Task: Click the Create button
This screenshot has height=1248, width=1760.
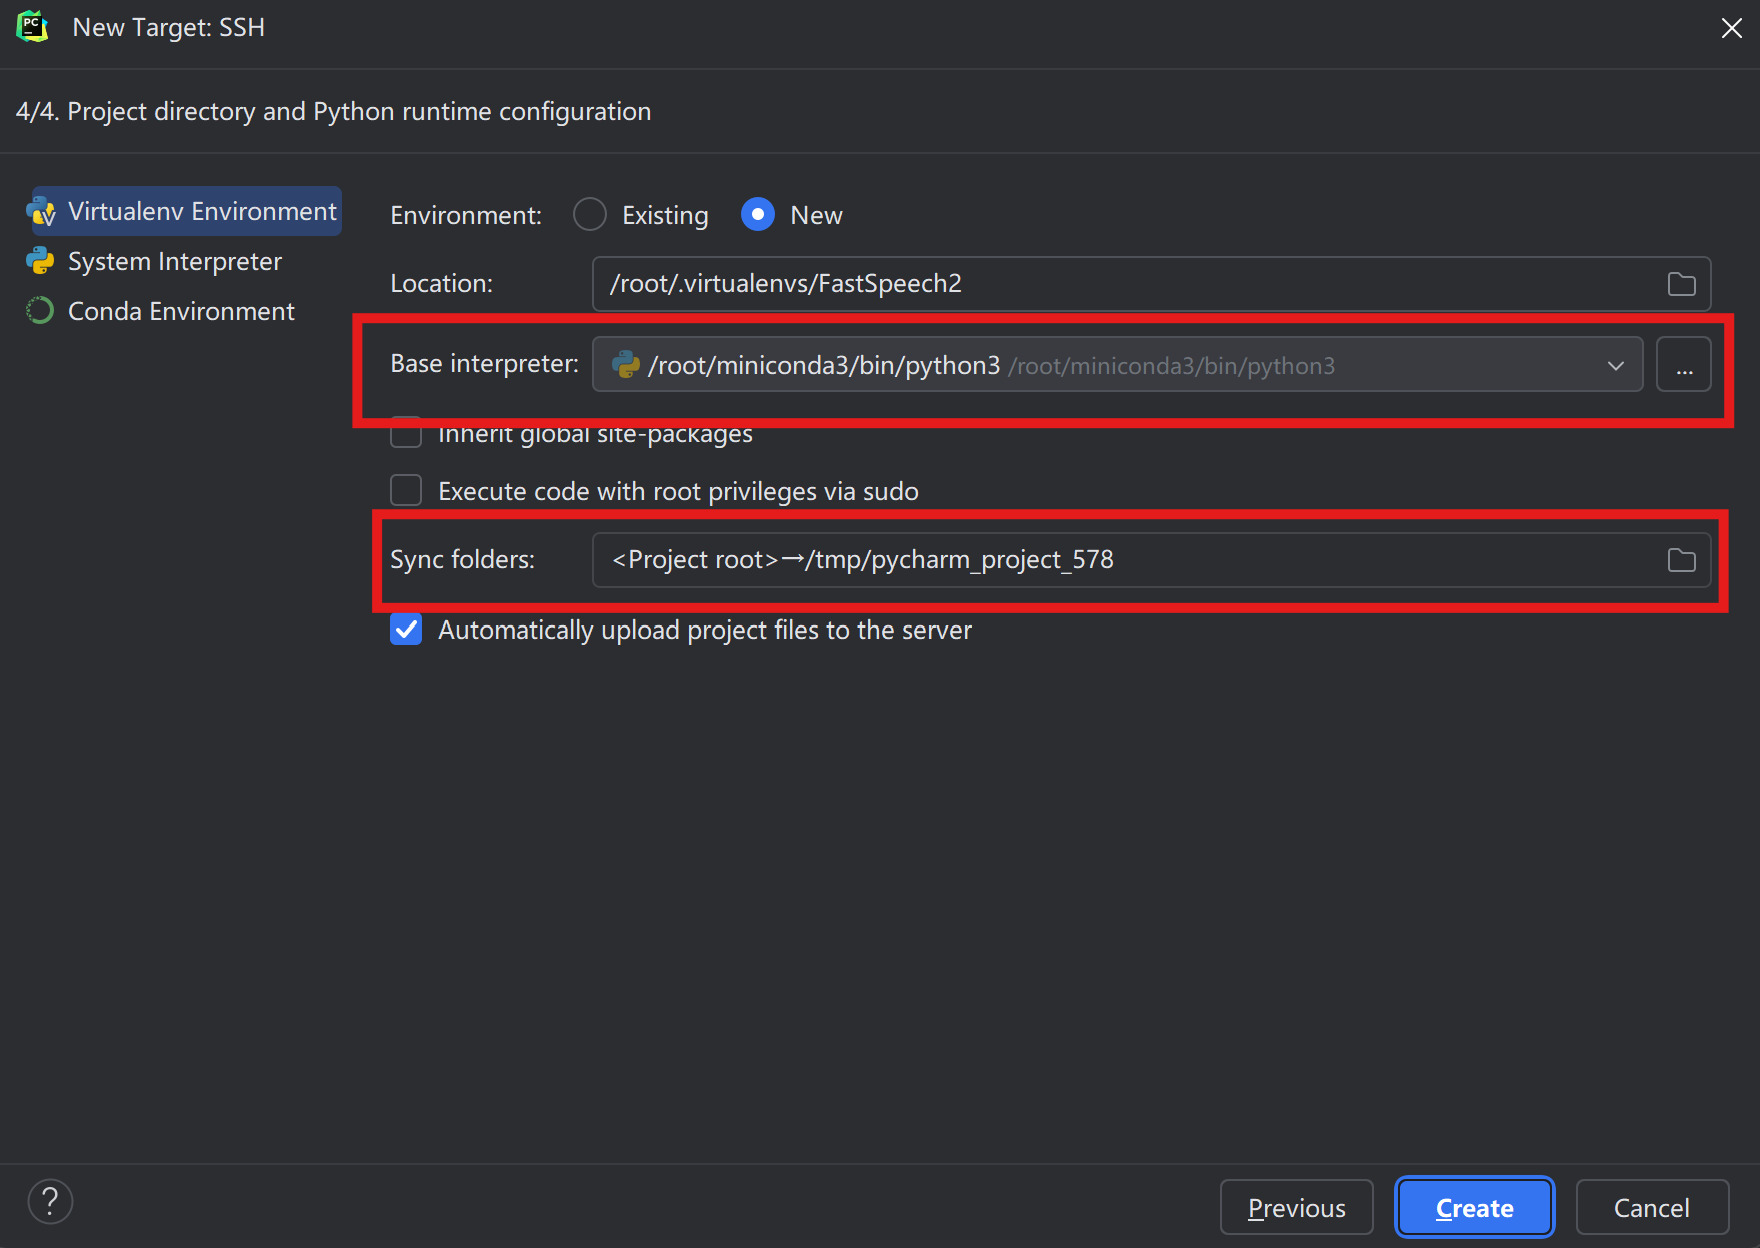Action: coord(1474,1208)
